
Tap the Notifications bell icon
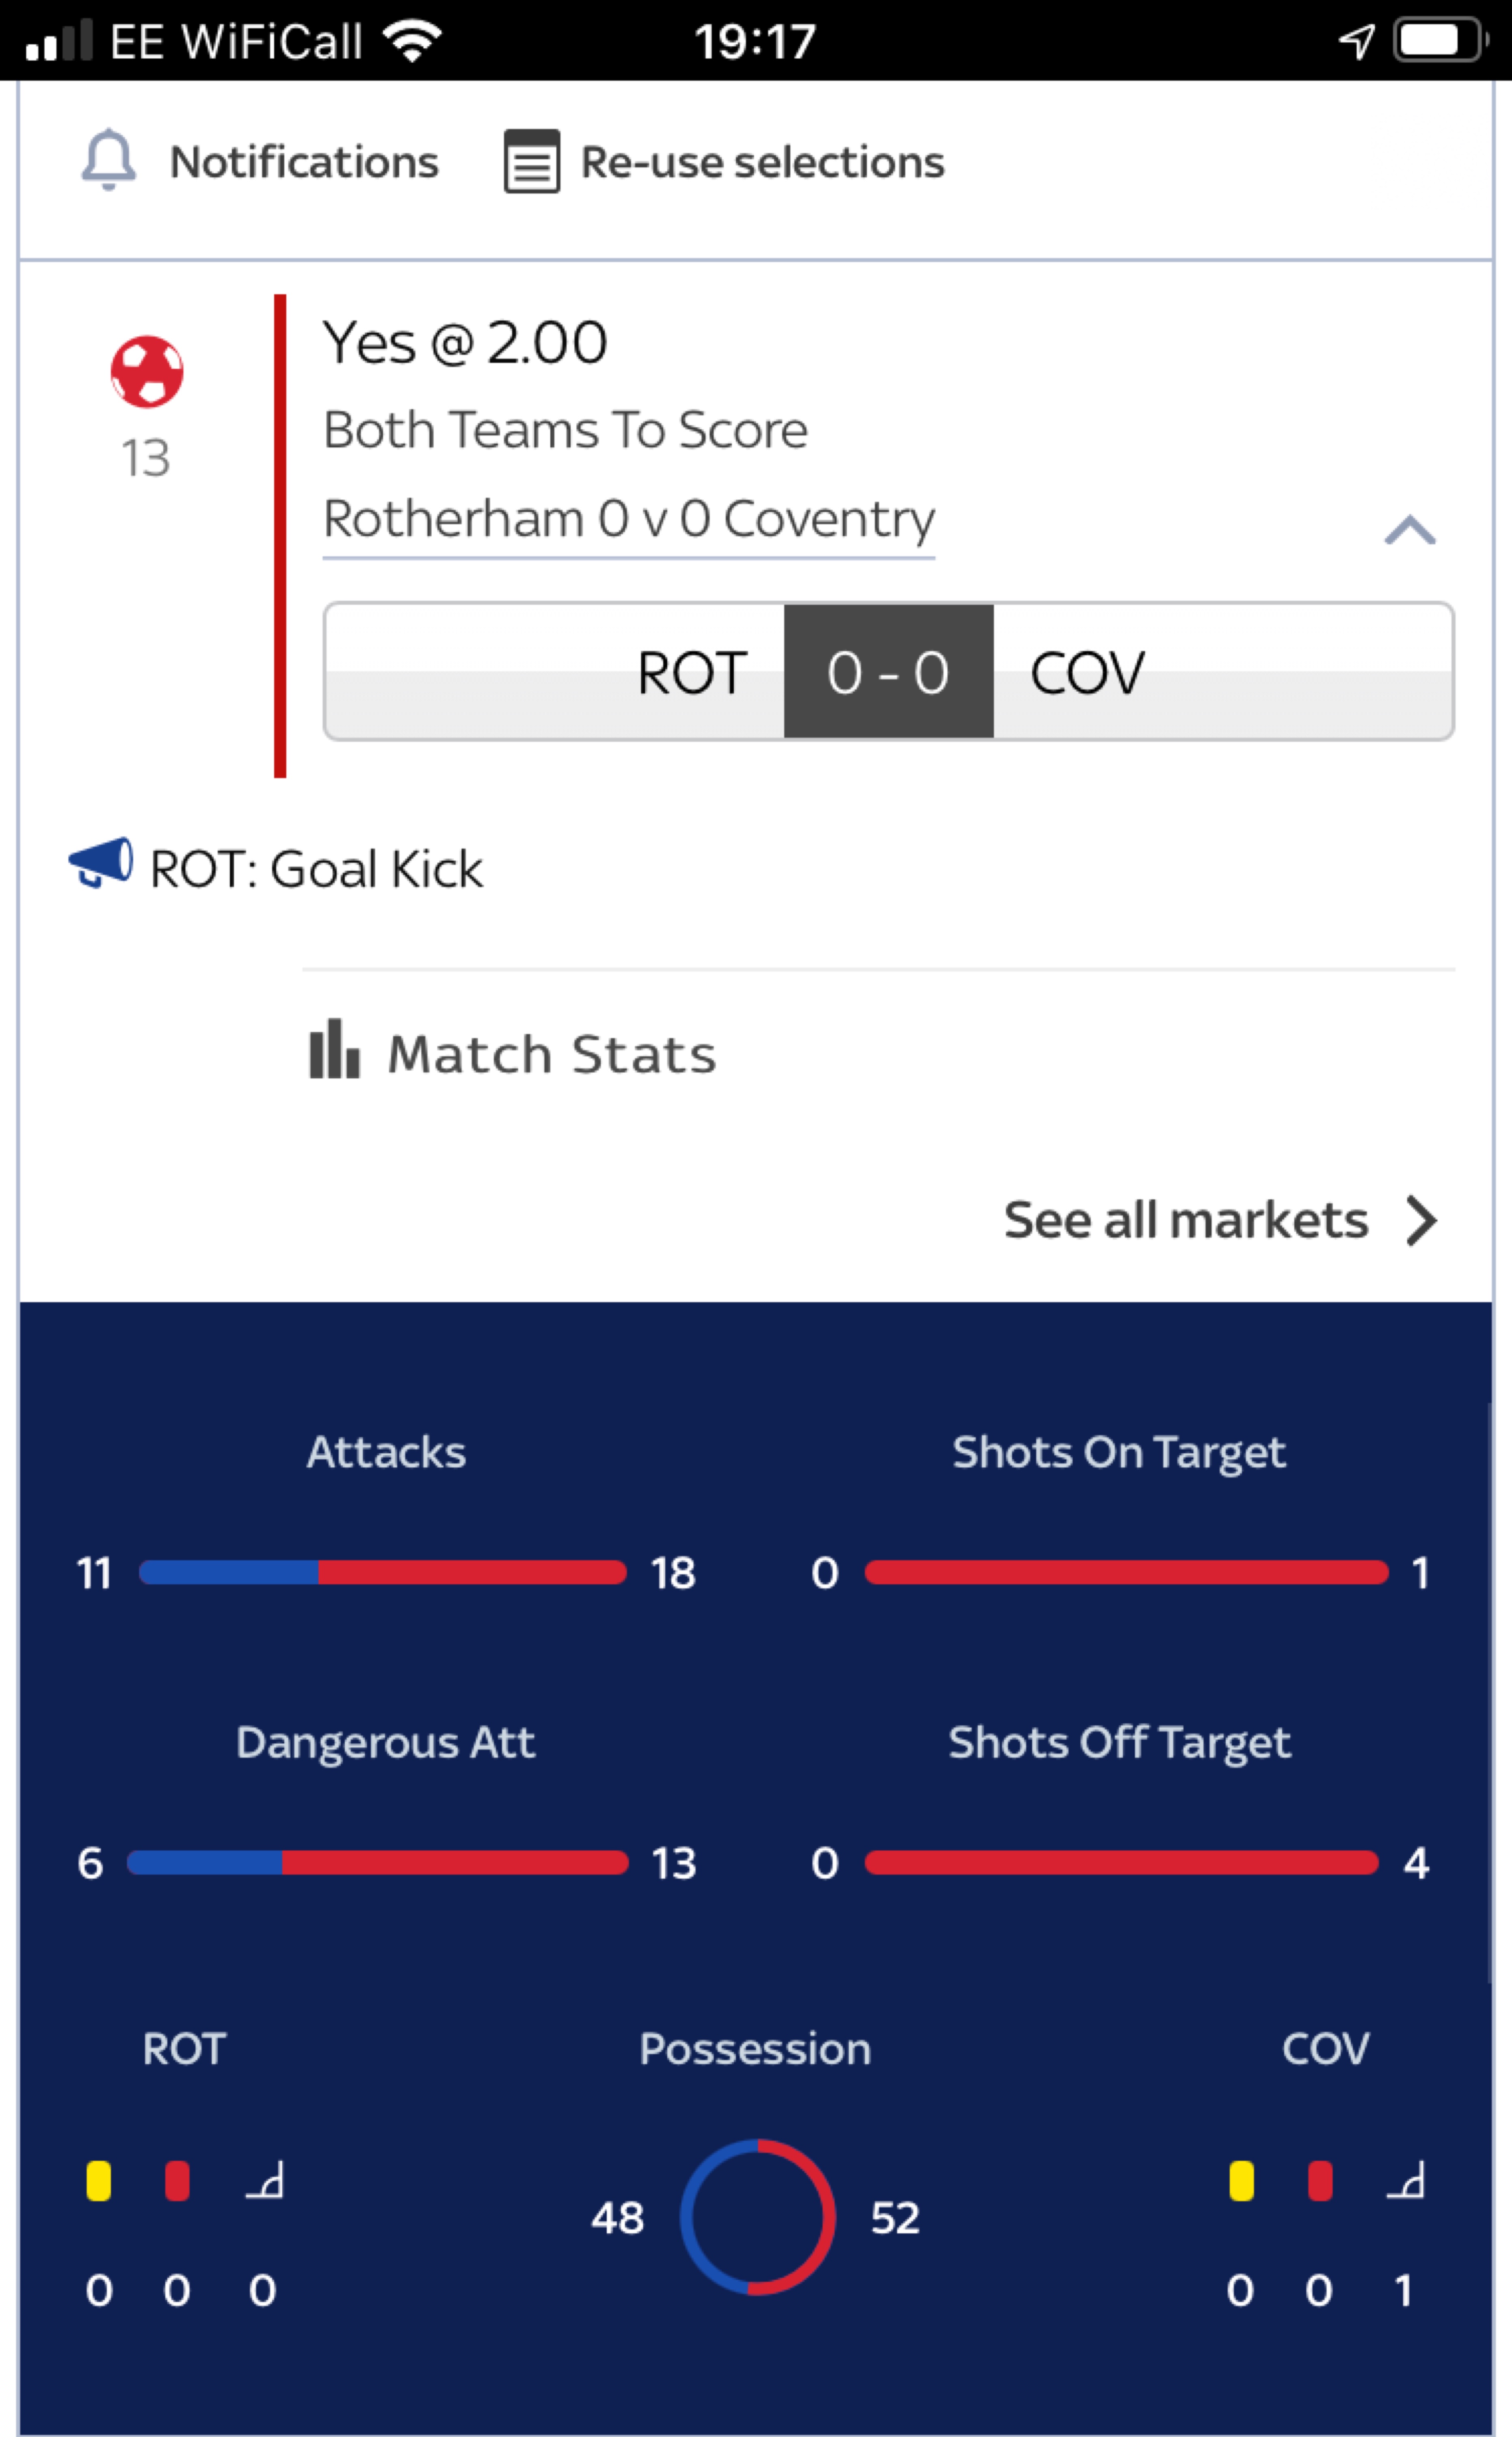[108, 160]
